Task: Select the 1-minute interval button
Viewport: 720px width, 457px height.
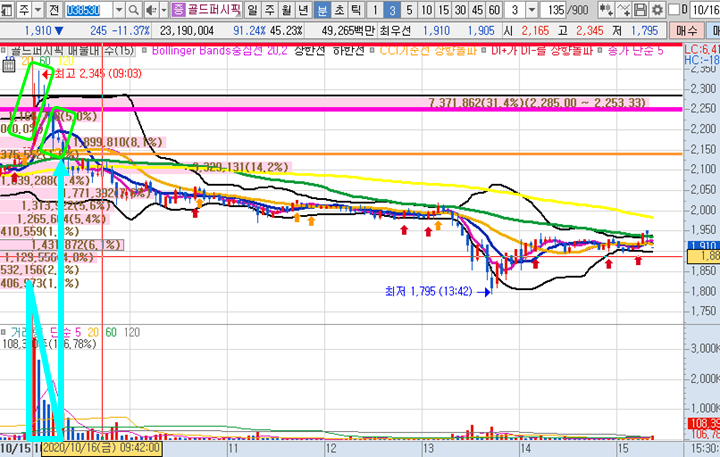Action: (375, 10)
